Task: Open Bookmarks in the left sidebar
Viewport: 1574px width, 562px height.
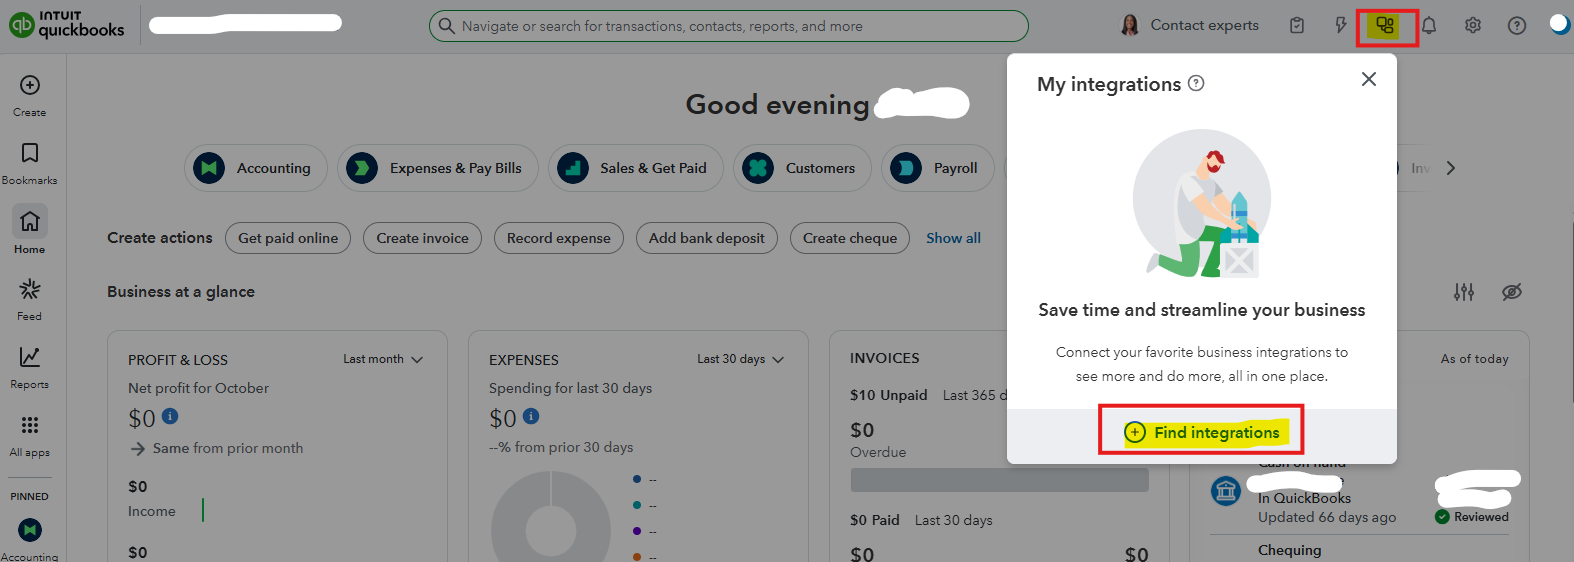Action: click(30, 162)
